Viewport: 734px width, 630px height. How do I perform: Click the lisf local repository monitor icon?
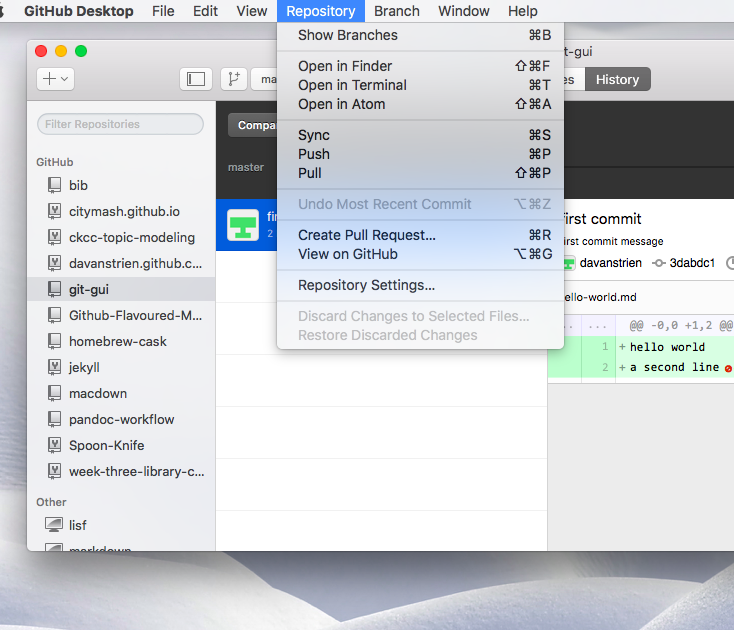tap(54, 525)
